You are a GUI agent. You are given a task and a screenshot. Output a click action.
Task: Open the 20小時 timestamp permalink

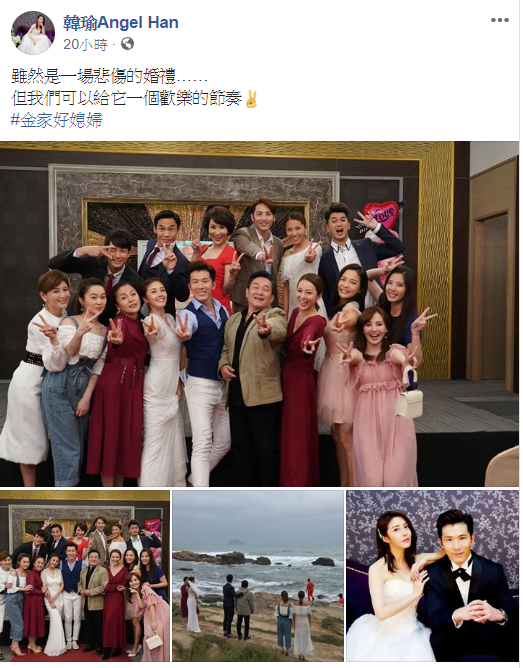tap(85, 44)
